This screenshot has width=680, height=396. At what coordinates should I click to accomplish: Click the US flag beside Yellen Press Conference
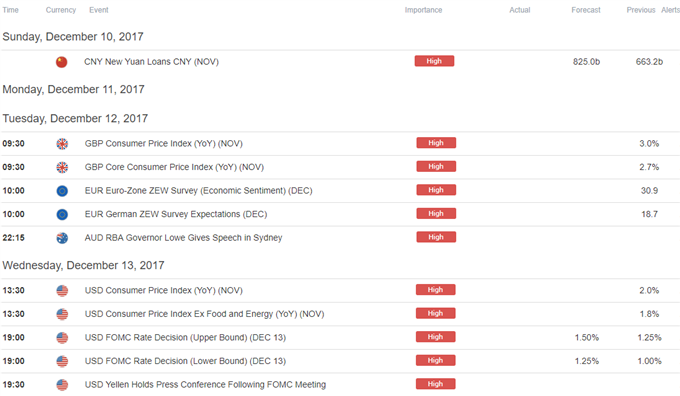point(62,384)
